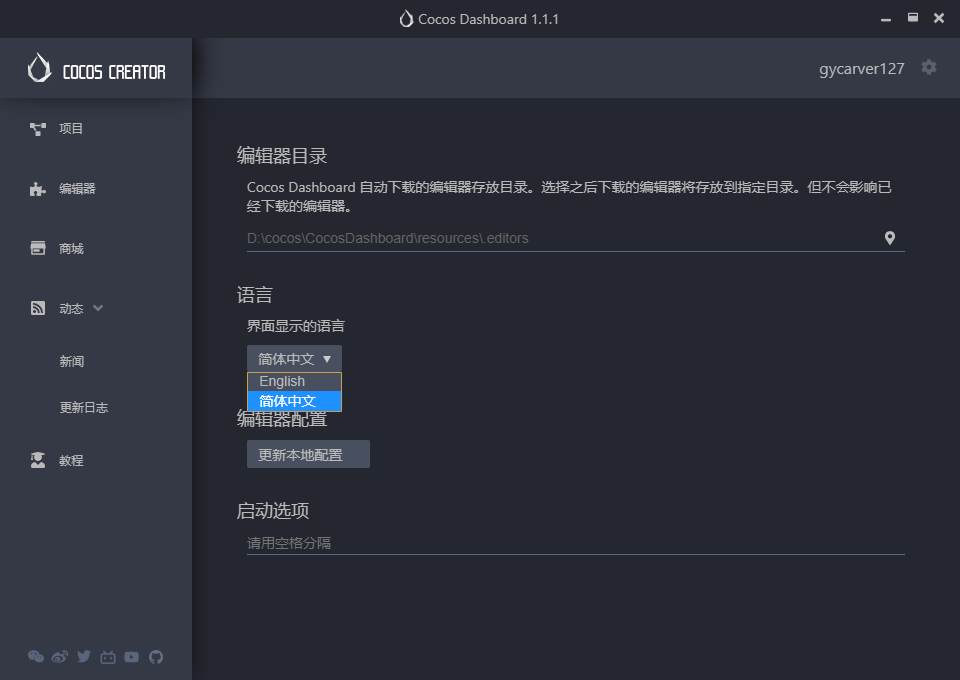Open 更新日志 changelog page
Image resolution: width=960 pixels, height=680 pixels.
tap(84, 408)
